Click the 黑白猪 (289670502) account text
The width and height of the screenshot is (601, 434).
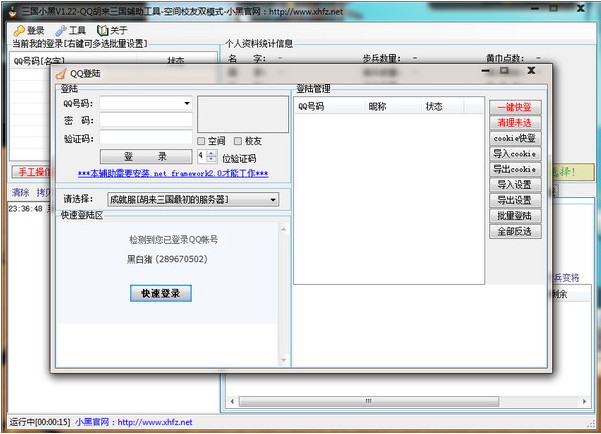(x=167, y=259)
